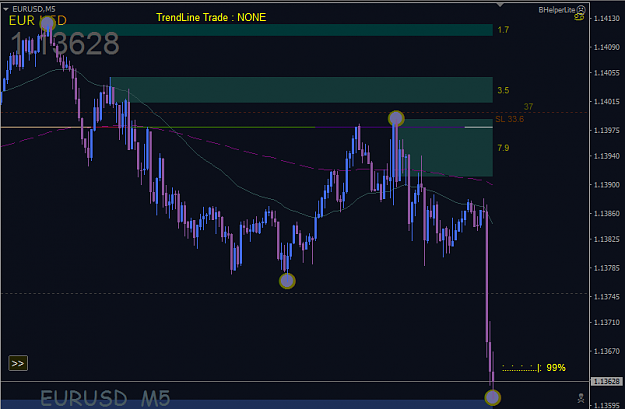625x409 pixels.
Task: Click the dotted candle progress bar
Action: (x=521, y=368)
